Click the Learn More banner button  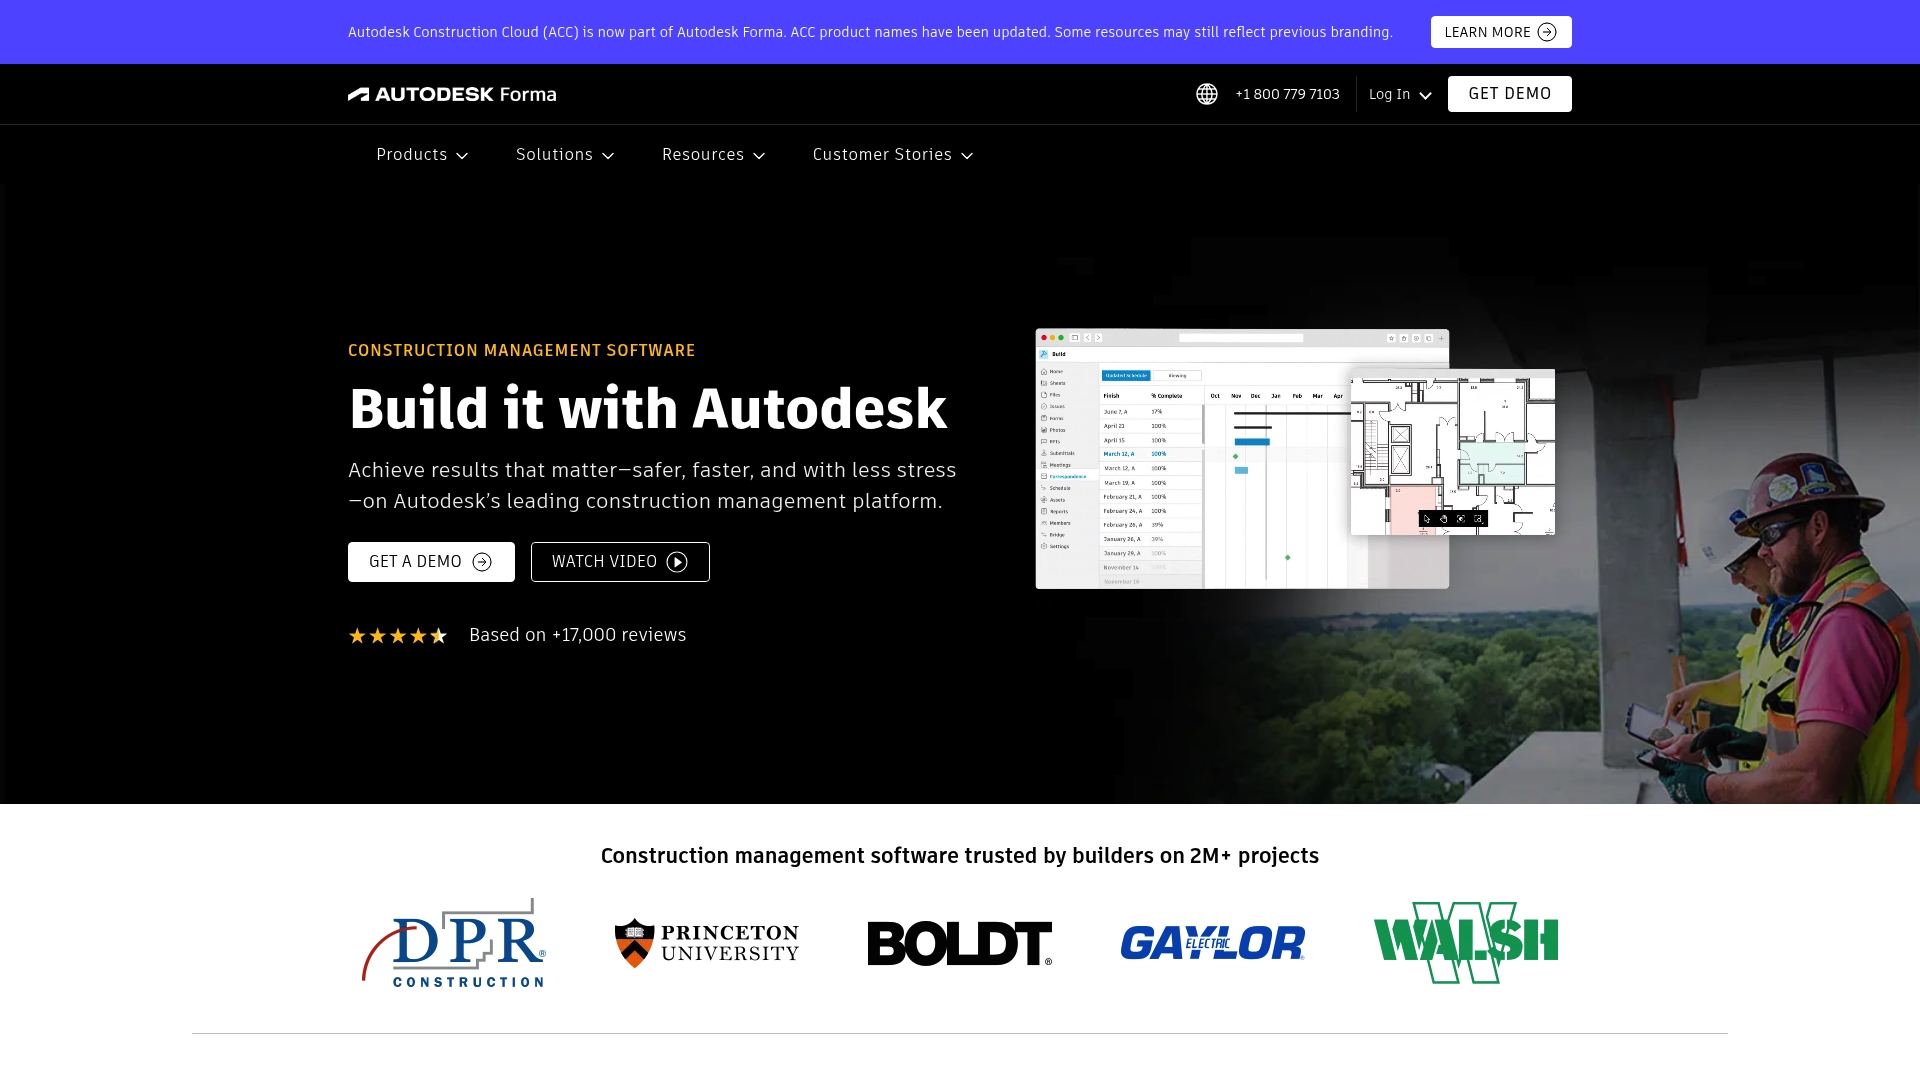[1501, 32]
